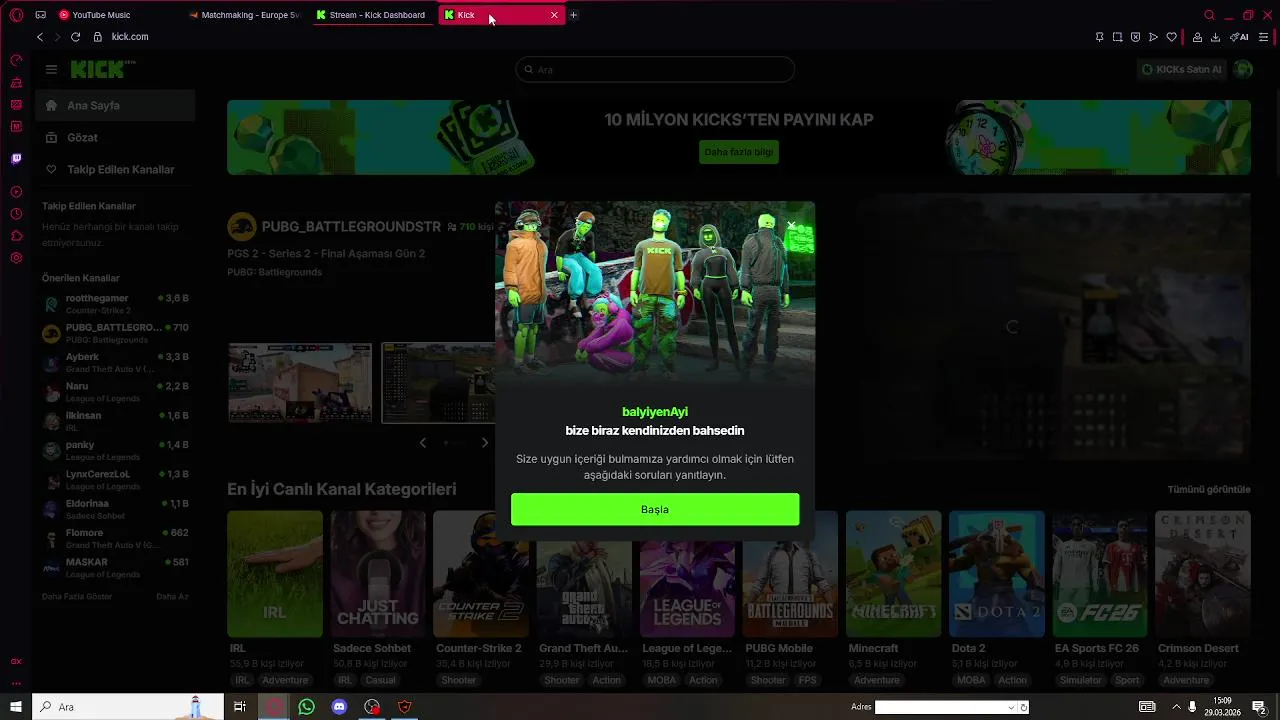Open the IRL category card
Viewport: 1280px width, 720px height.
click(275, 574)
